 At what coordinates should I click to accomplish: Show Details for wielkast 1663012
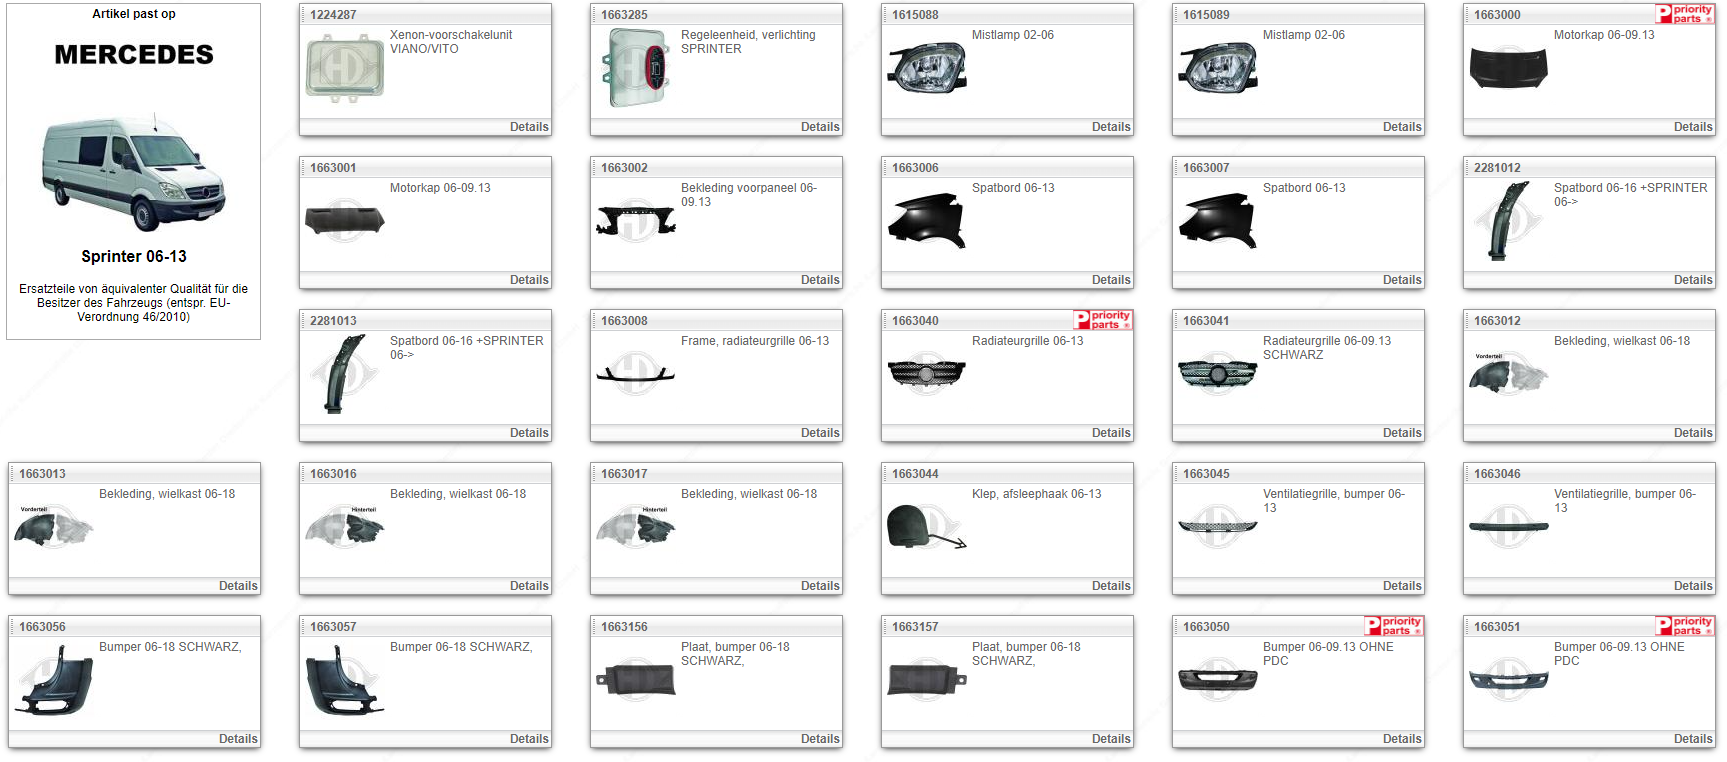pyautogui.click(x=1693, y=433)
